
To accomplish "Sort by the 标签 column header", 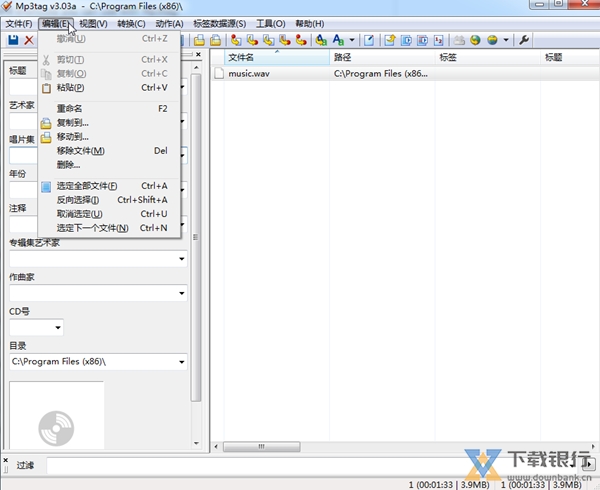I will click(x=488, y=57).
